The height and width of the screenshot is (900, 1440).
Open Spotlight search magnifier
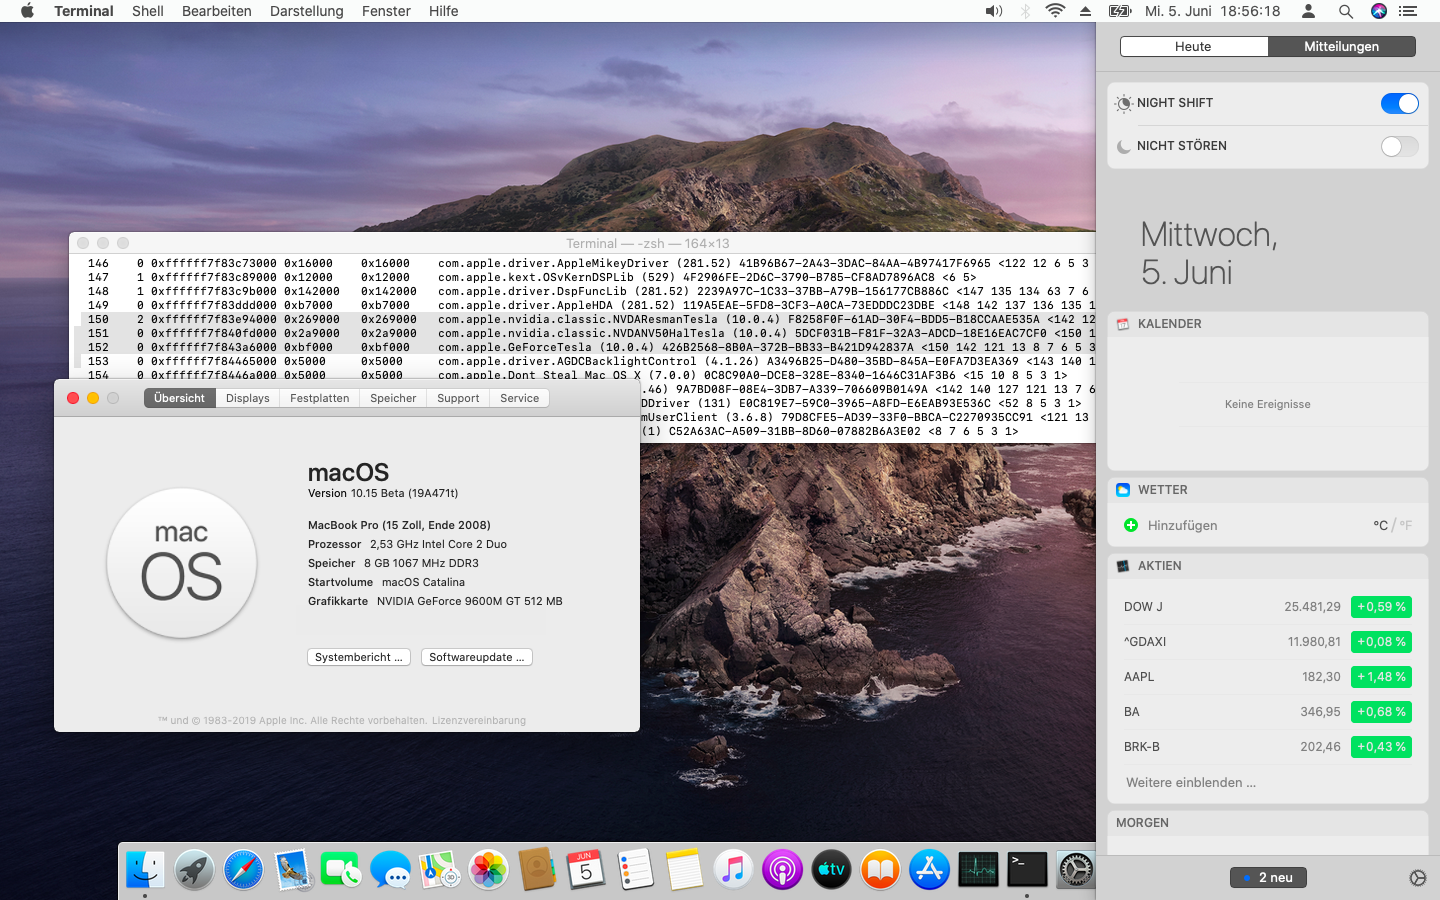point(1345,11)
